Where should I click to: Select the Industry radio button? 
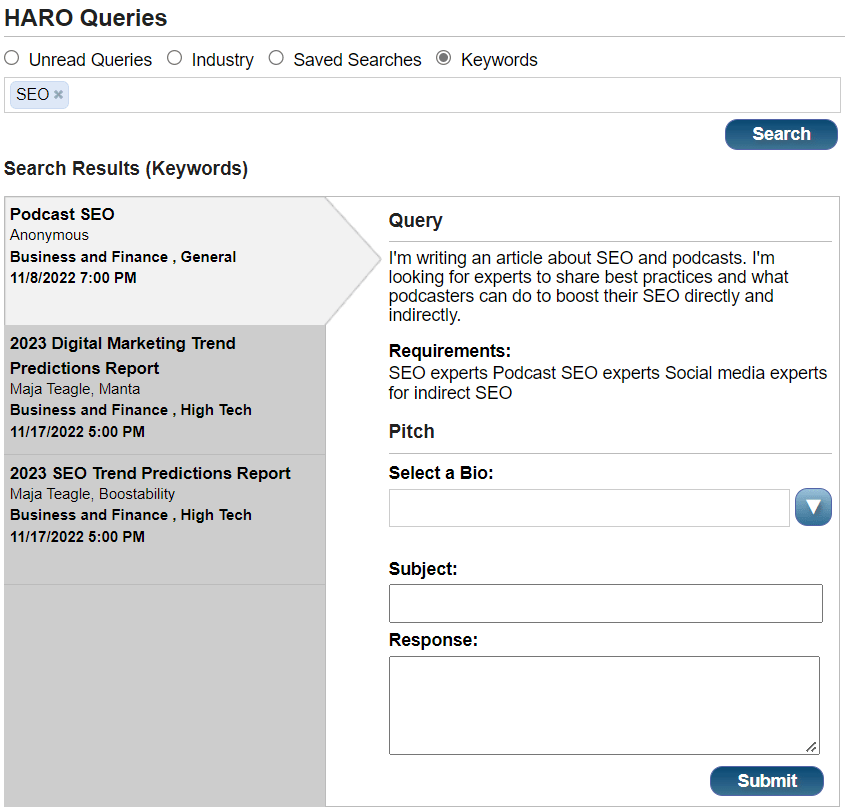point(175,58)
